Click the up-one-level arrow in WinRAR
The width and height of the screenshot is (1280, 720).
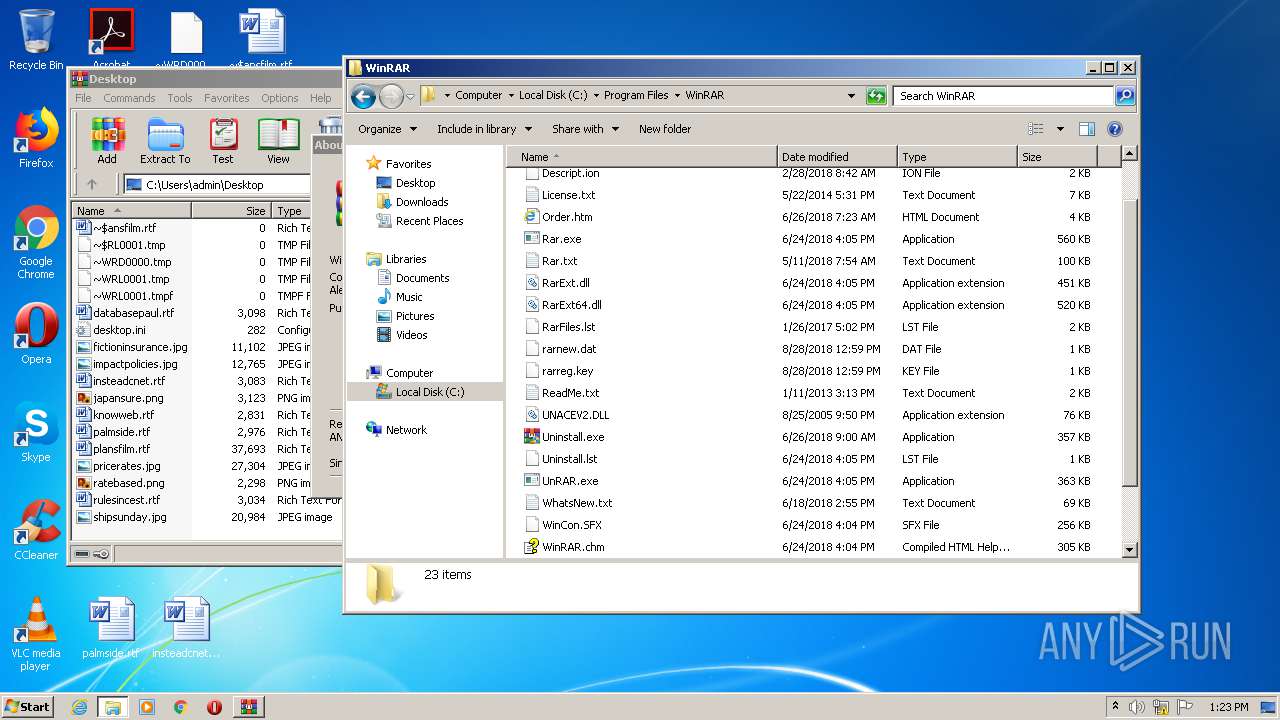(92, 184)
